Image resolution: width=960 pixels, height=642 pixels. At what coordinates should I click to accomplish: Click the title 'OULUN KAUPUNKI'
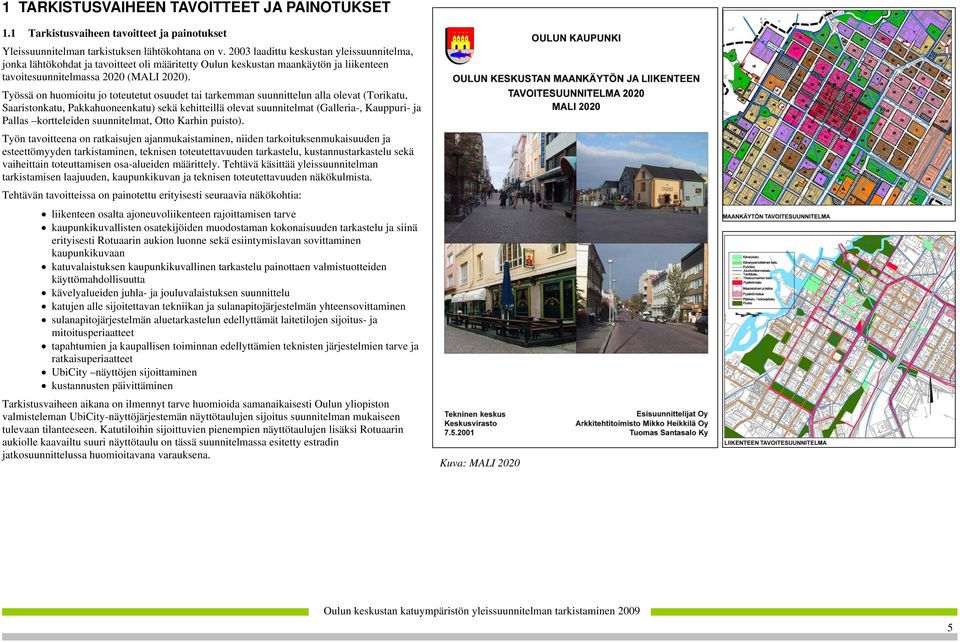pos(576,38)
